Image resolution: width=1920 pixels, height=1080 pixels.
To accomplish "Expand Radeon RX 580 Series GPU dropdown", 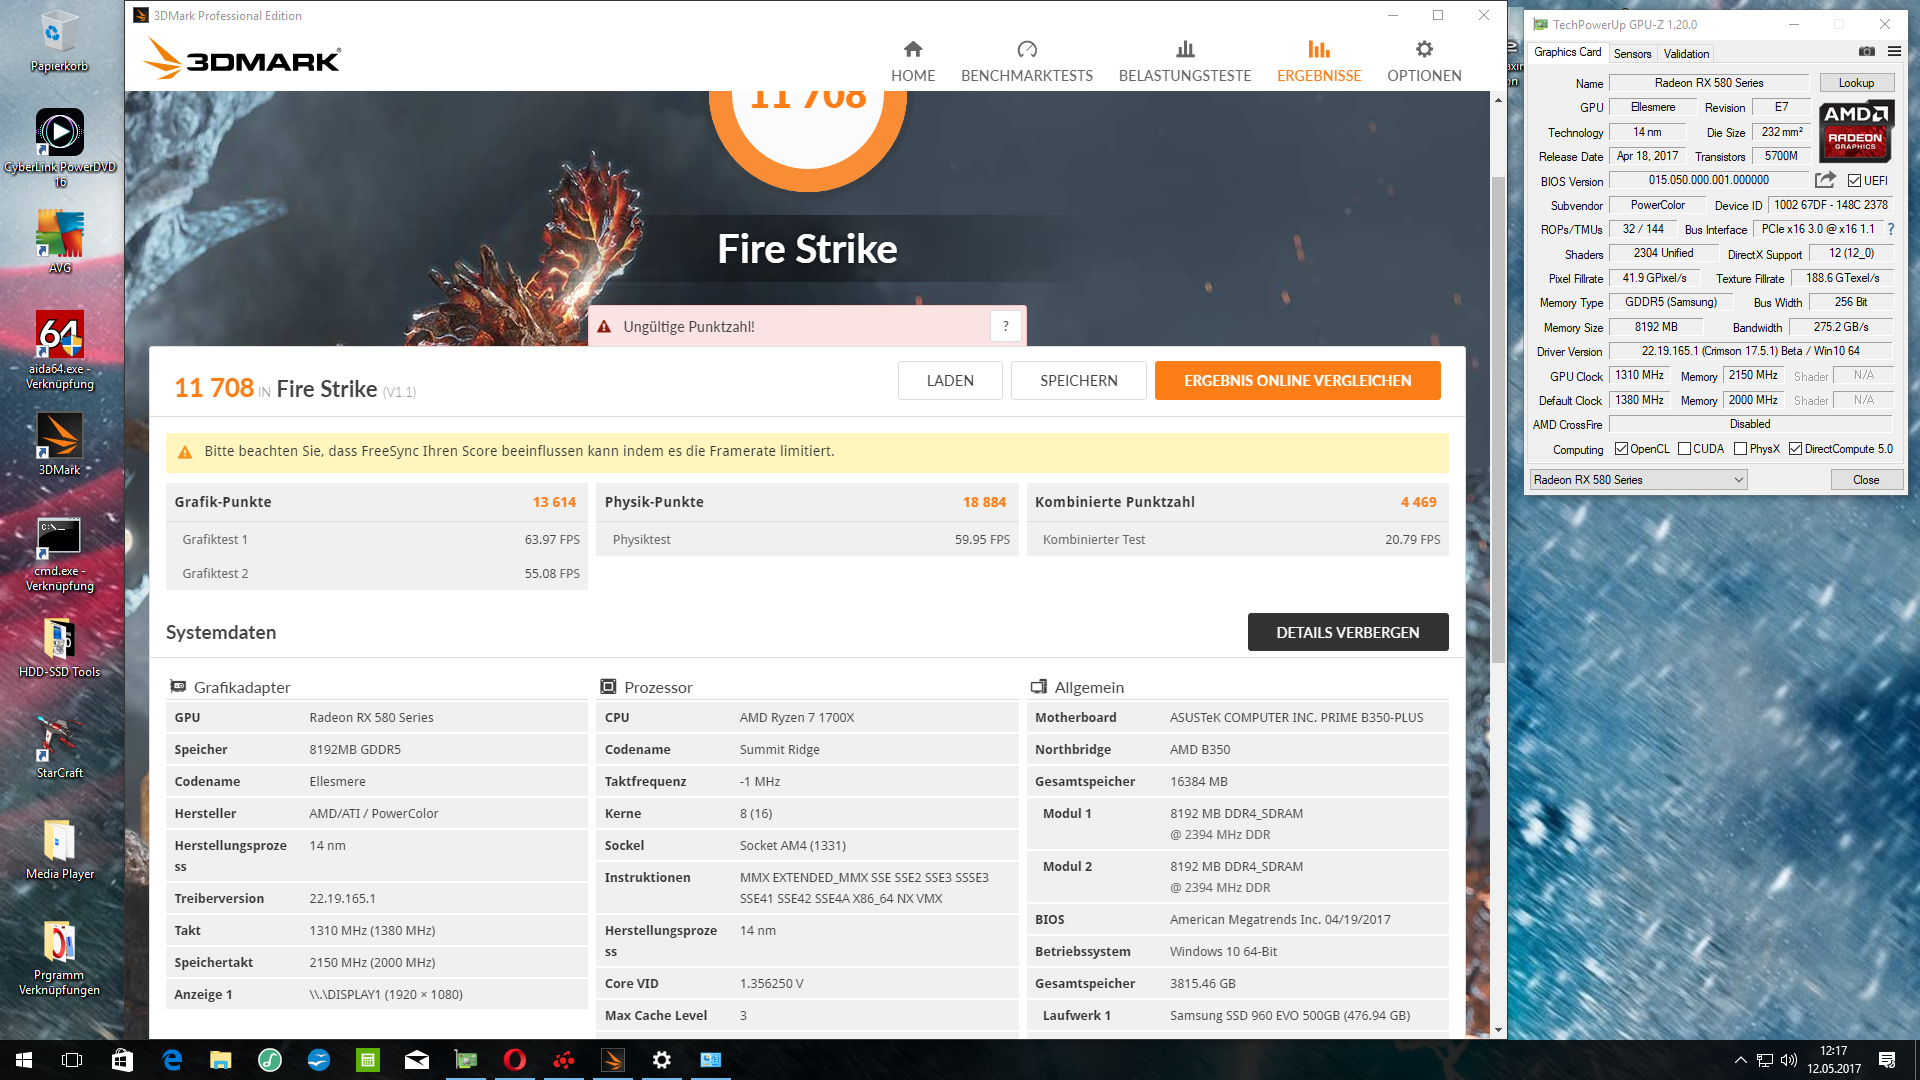I will 1738,480.
